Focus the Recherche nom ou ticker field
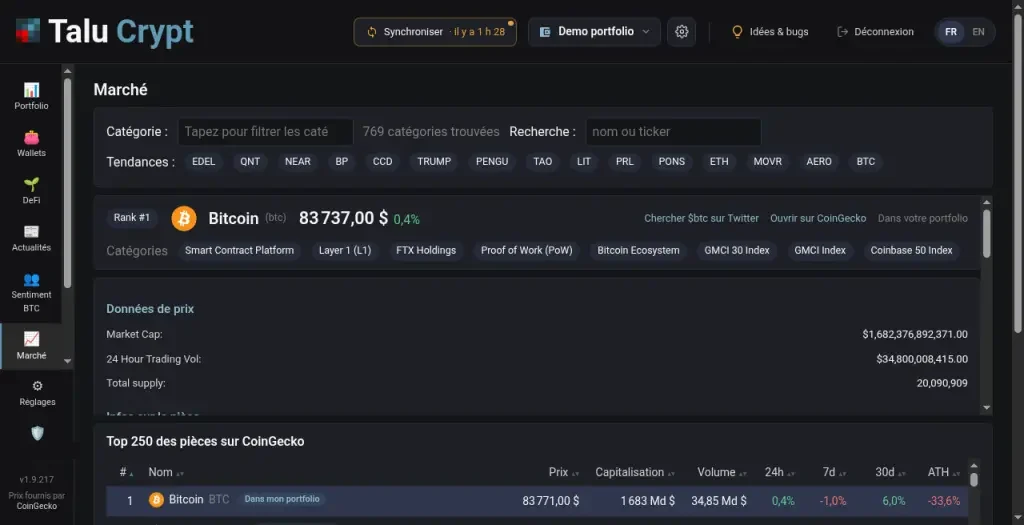Screen dimensions: 1024x525 coord(673,131)
